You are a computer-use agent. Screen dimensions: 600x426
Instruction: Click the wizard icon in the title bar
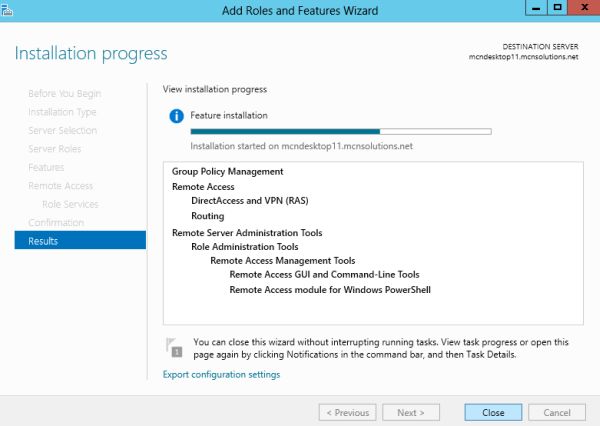tap(7, 10)
